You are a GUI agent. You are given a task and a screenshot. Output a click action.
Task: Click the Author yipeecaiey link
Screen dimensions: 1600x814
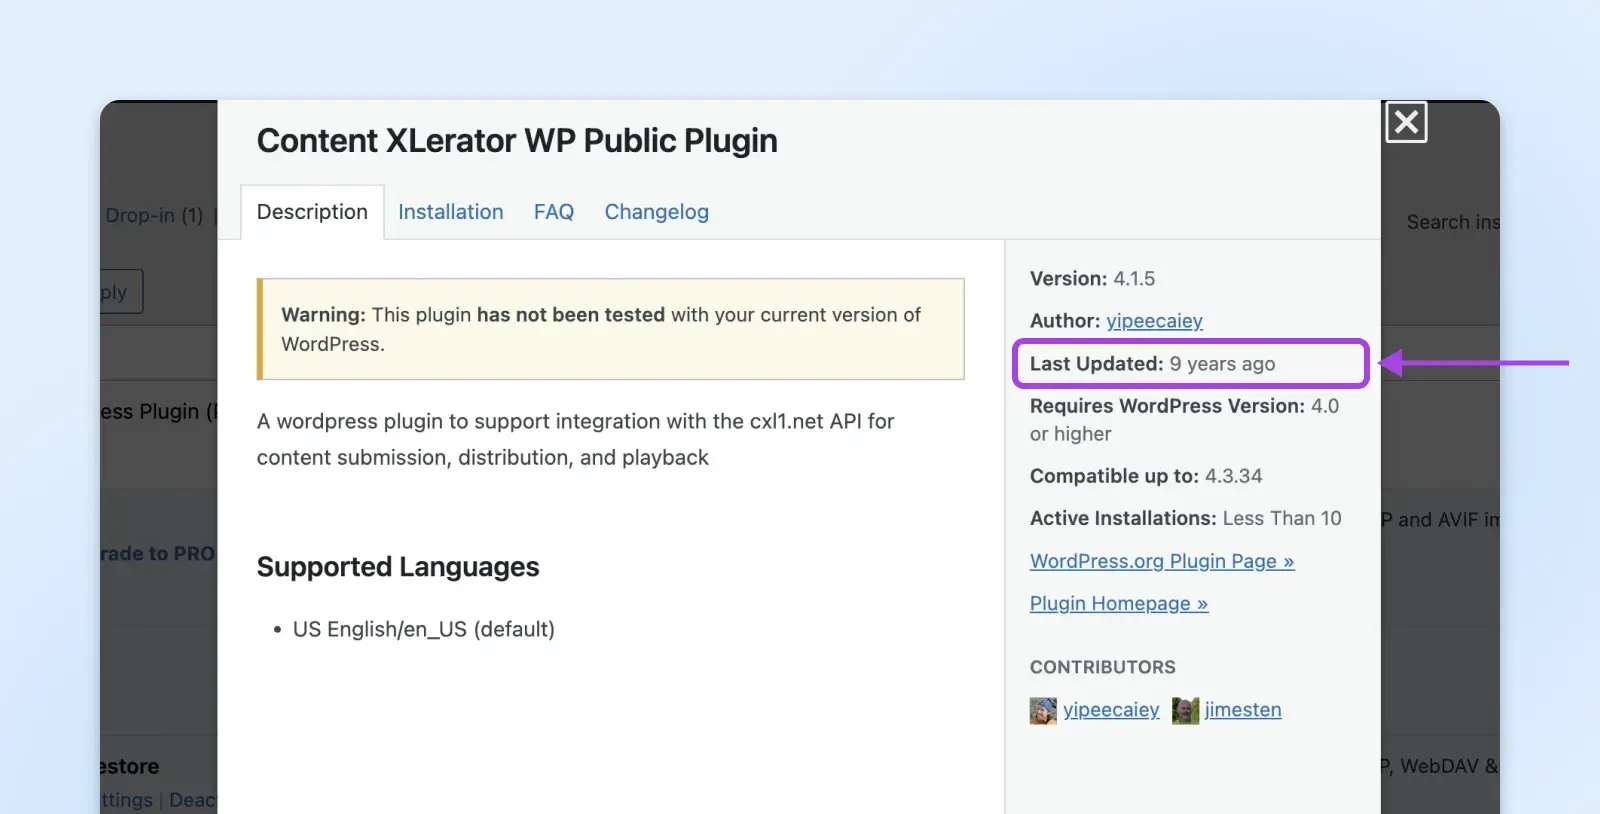coord(1154,321)
